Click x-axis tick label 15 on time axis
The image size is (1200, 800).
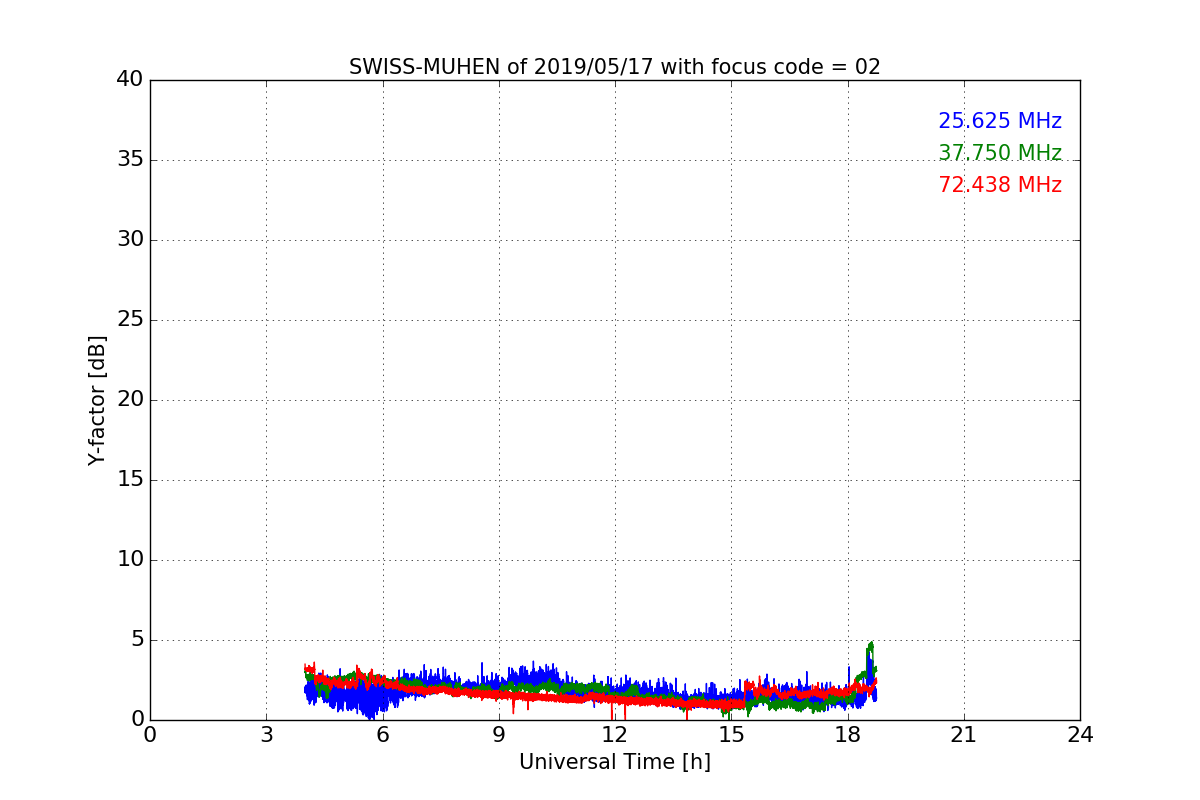731,735
